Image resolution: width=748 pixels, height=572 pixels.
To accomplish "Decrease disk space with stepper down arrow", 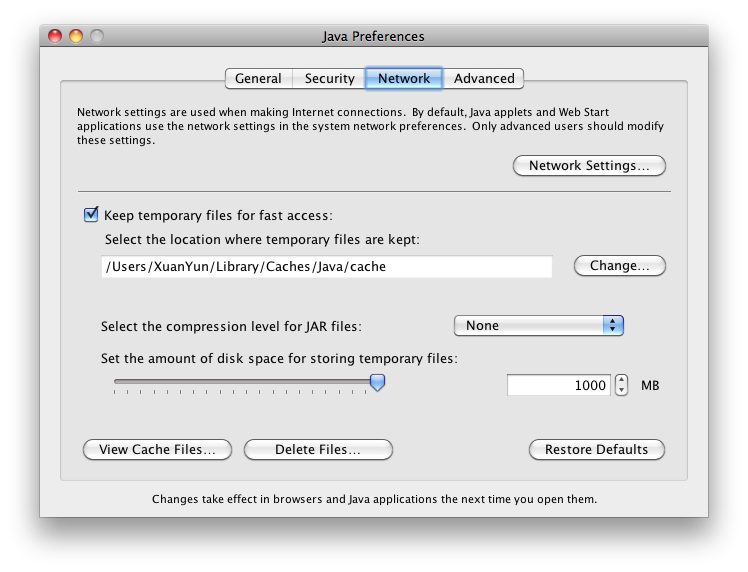I will click(621, 390).
